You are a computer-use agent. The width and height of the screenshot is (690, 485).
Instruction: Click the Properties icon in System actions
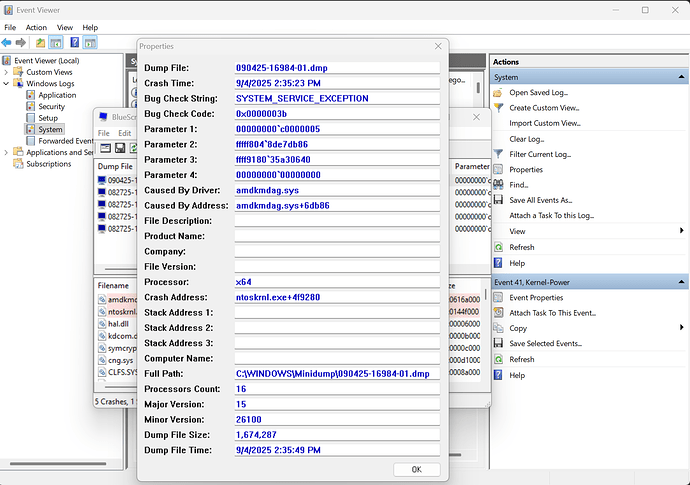pos(498,169)
